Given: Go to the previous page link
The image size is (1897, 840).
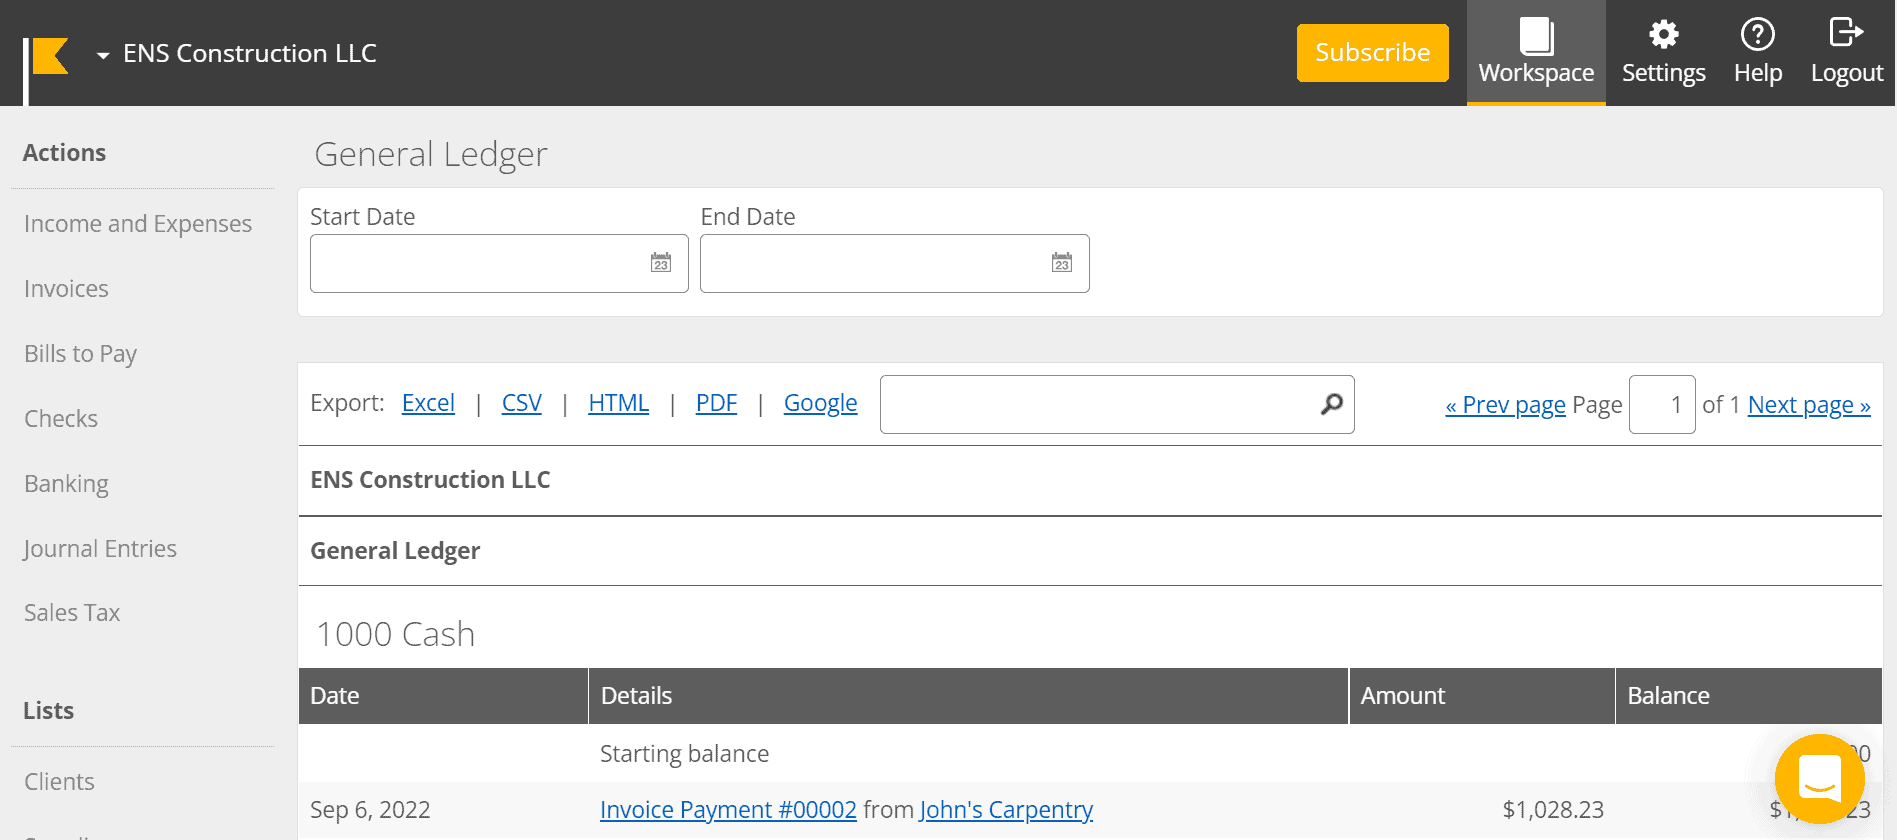Looking at the screenshot, I should [1505, 405].
